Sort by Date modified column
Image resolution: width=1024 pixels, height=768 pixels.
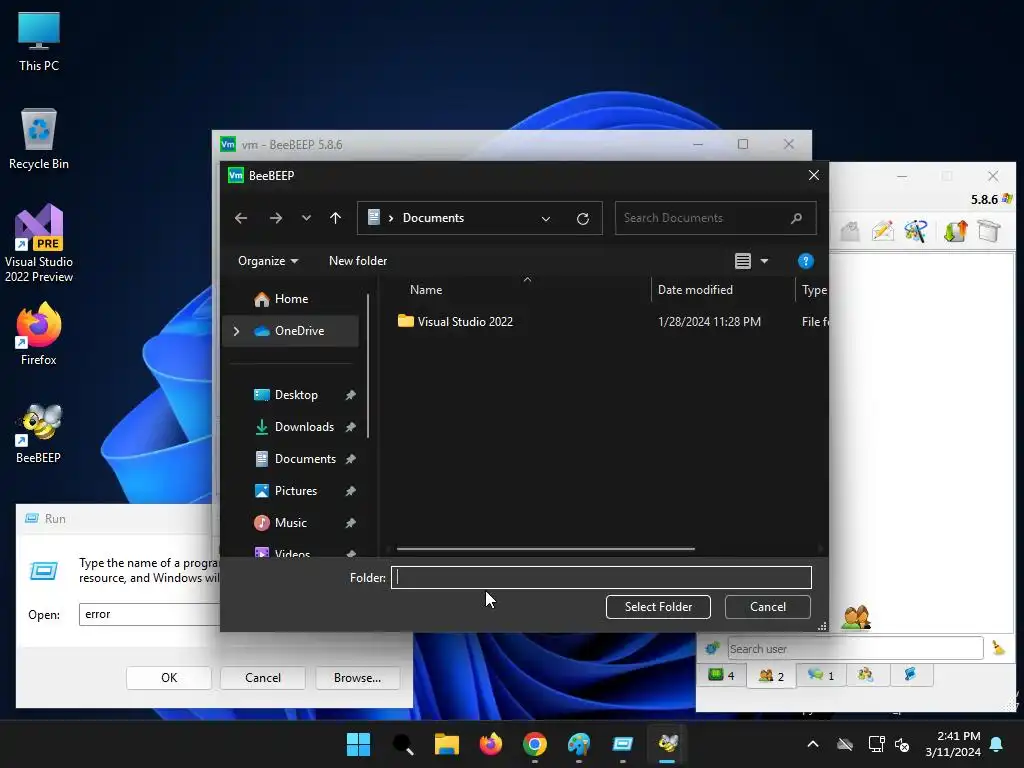pyautogui.click(x=695, y=290)
